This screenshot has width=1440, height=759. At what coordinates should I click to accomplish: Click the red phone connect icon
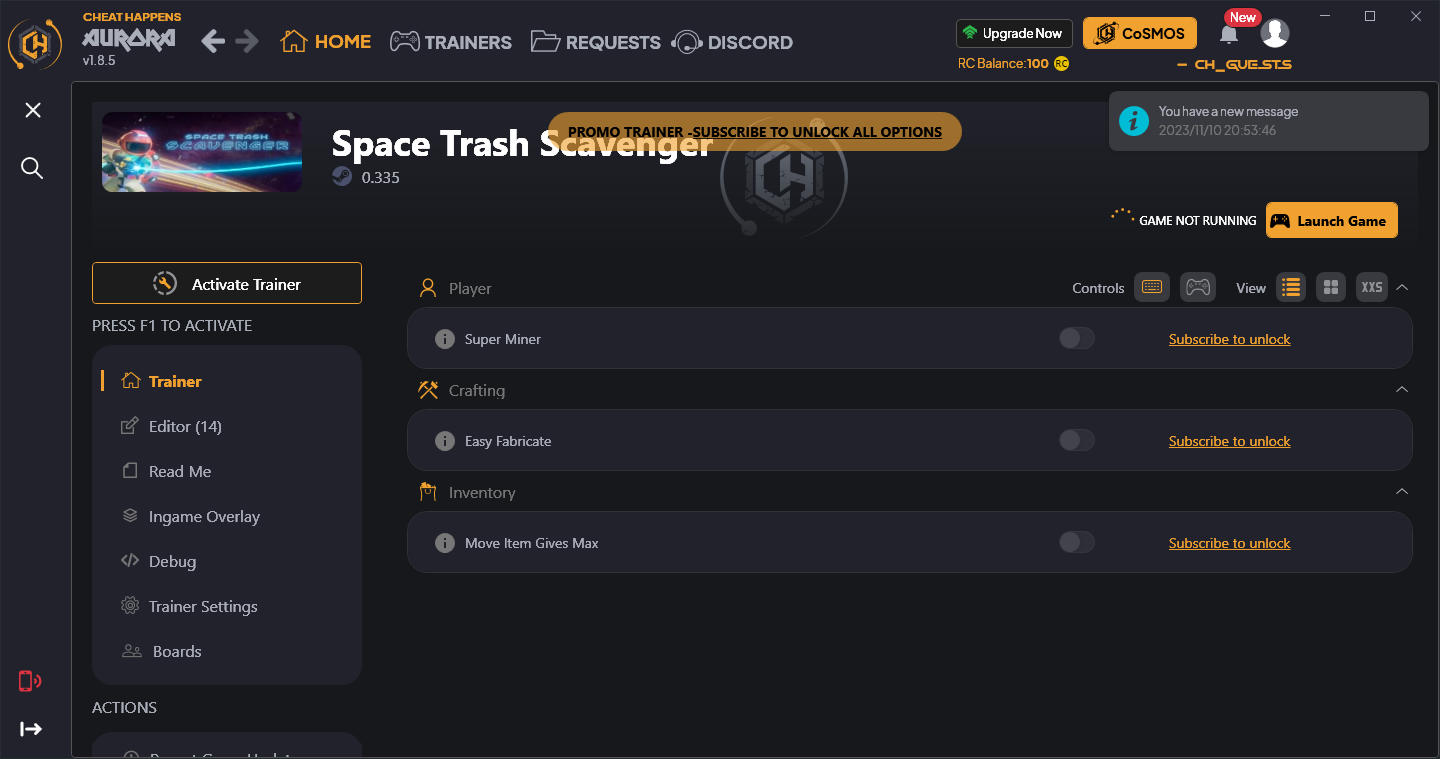30,682
